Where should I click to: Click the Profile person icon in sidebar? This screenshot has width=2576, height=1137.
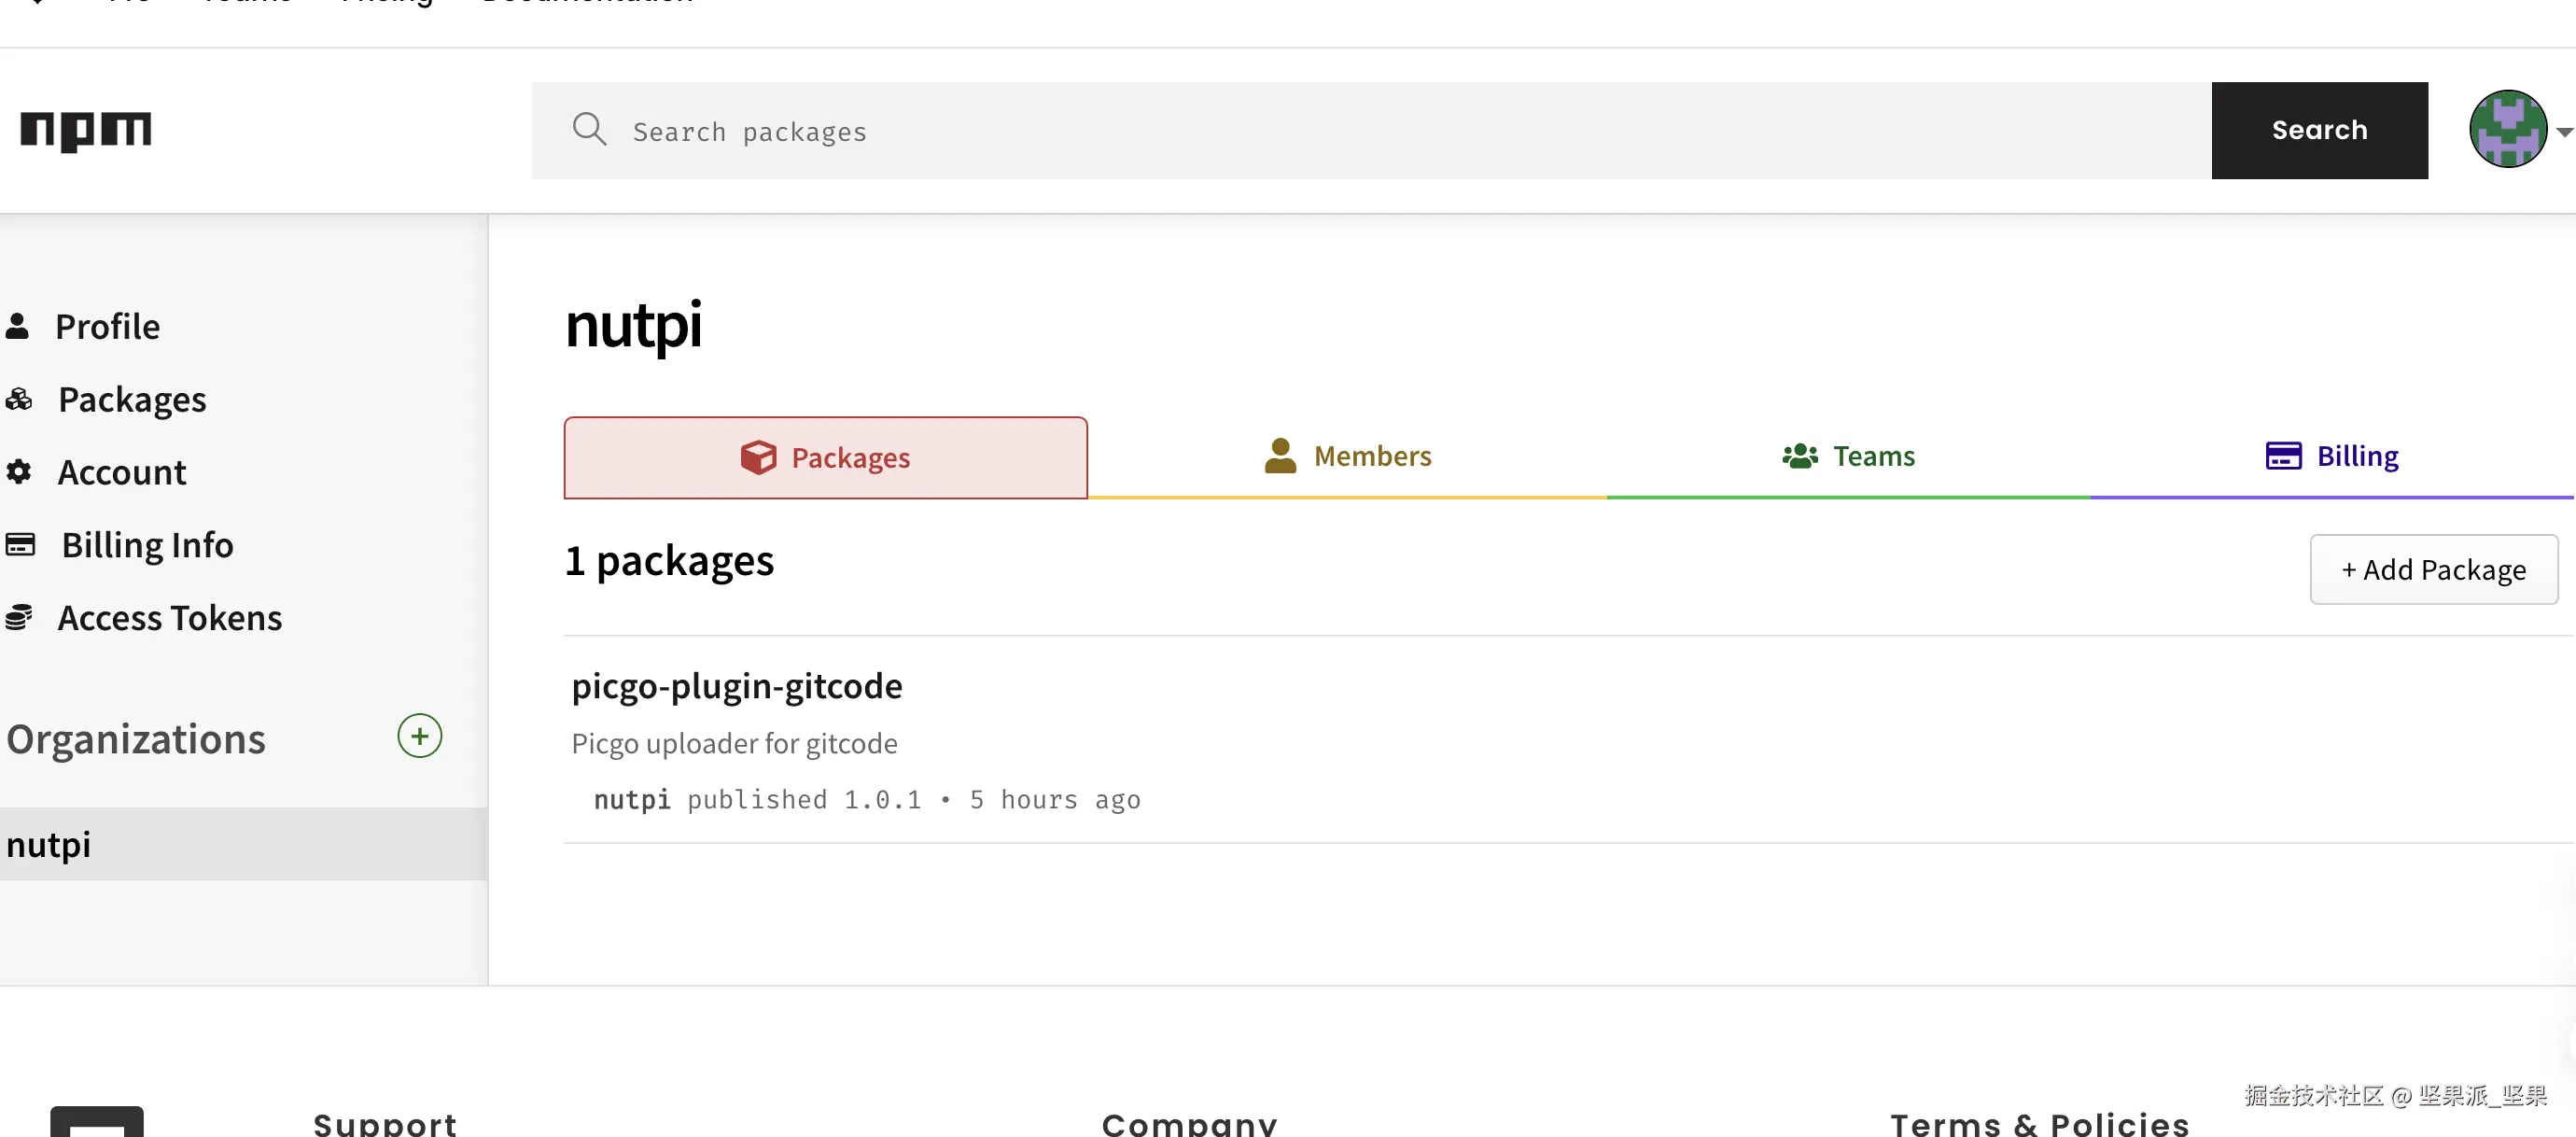[17, 326]
